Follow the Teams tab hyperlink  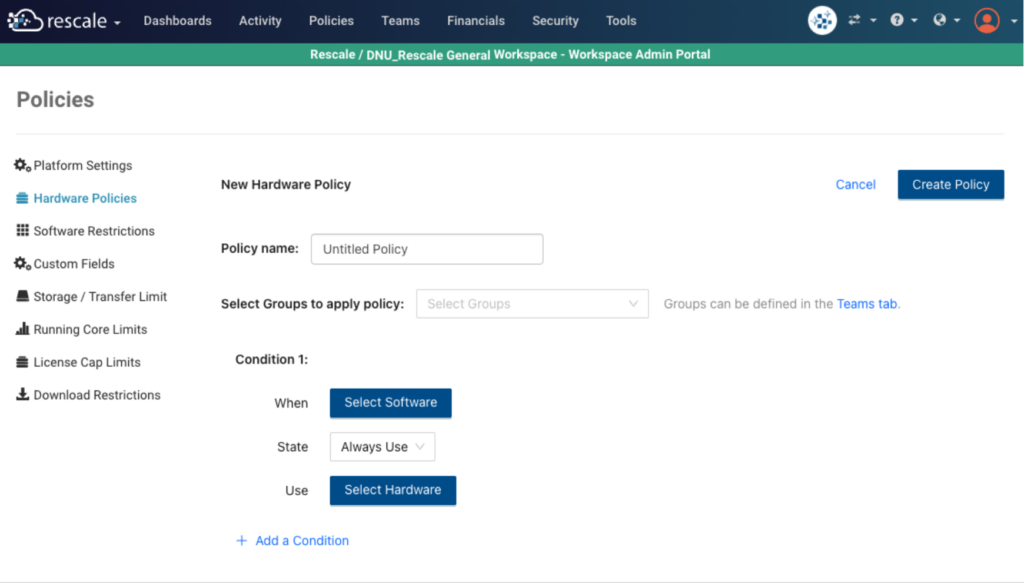tap(867, 304)
